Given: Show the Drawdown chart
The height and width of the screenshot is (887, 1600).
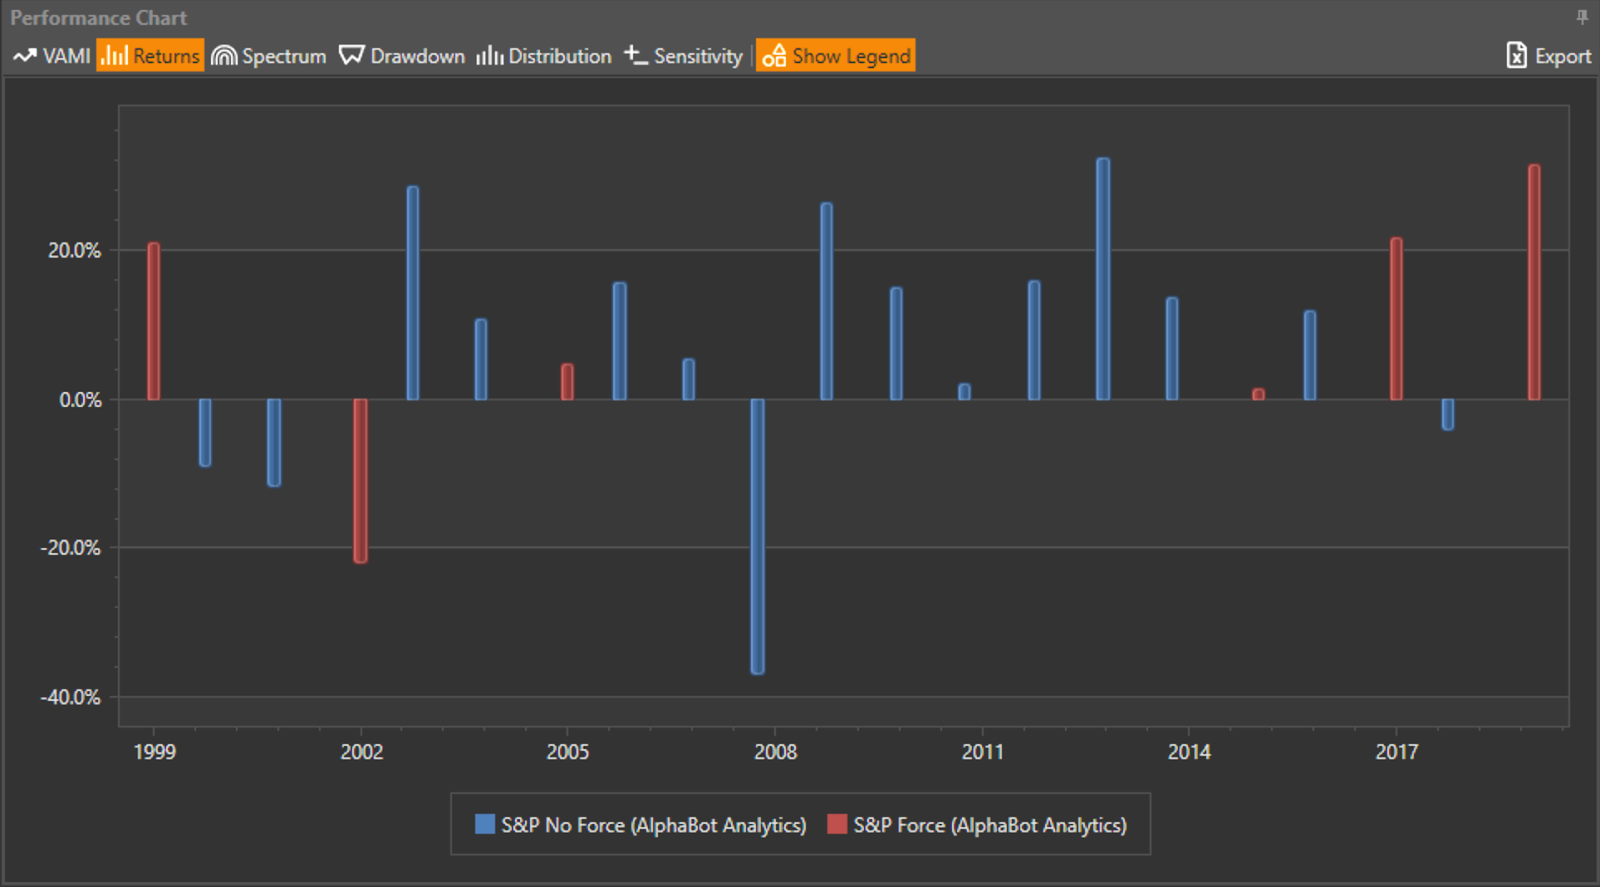Looking at the screenshot, I should coord(402,56).
